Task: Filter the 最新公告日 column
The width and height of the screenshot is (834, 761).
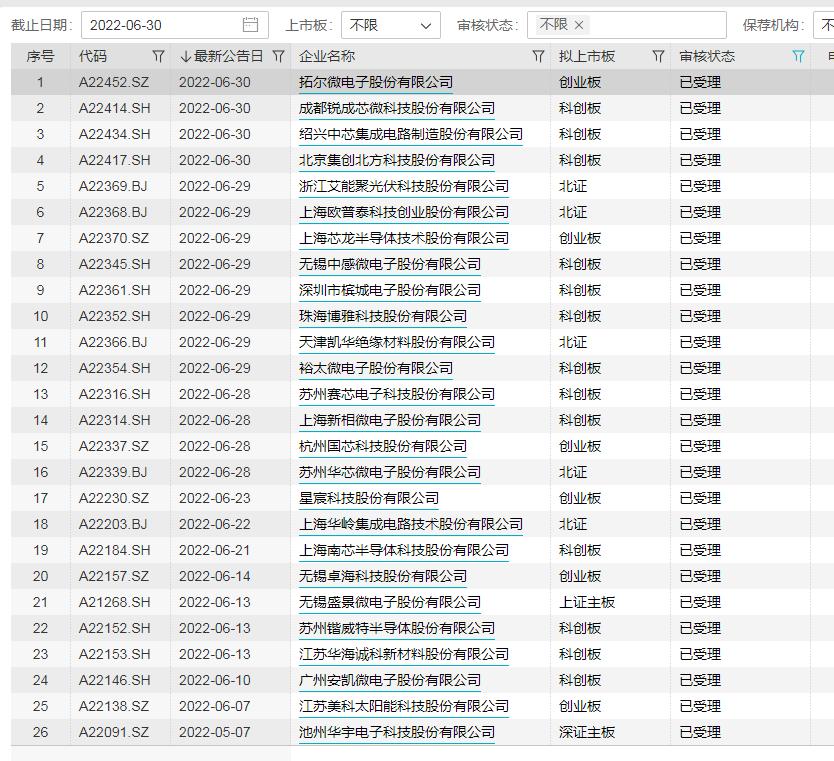Action: point(278,56)
